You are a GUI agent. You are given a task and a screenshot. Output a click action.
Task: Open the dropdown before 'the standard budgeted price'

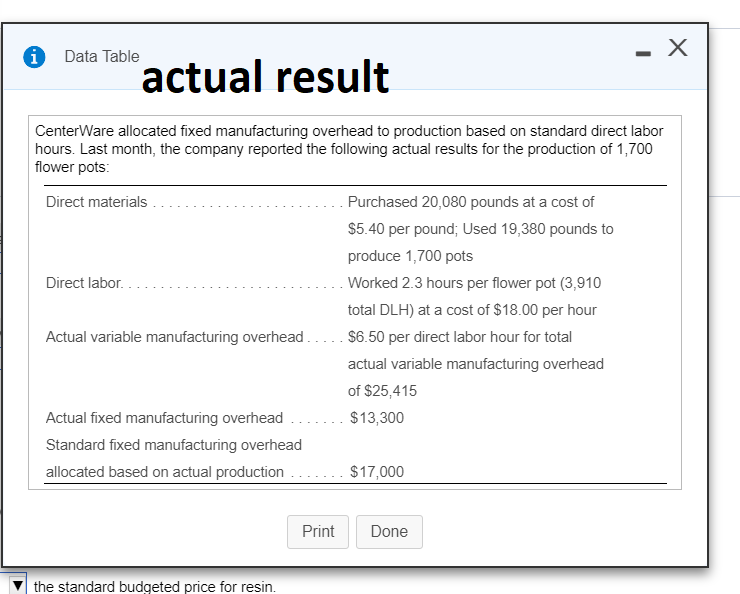point(18,585)
